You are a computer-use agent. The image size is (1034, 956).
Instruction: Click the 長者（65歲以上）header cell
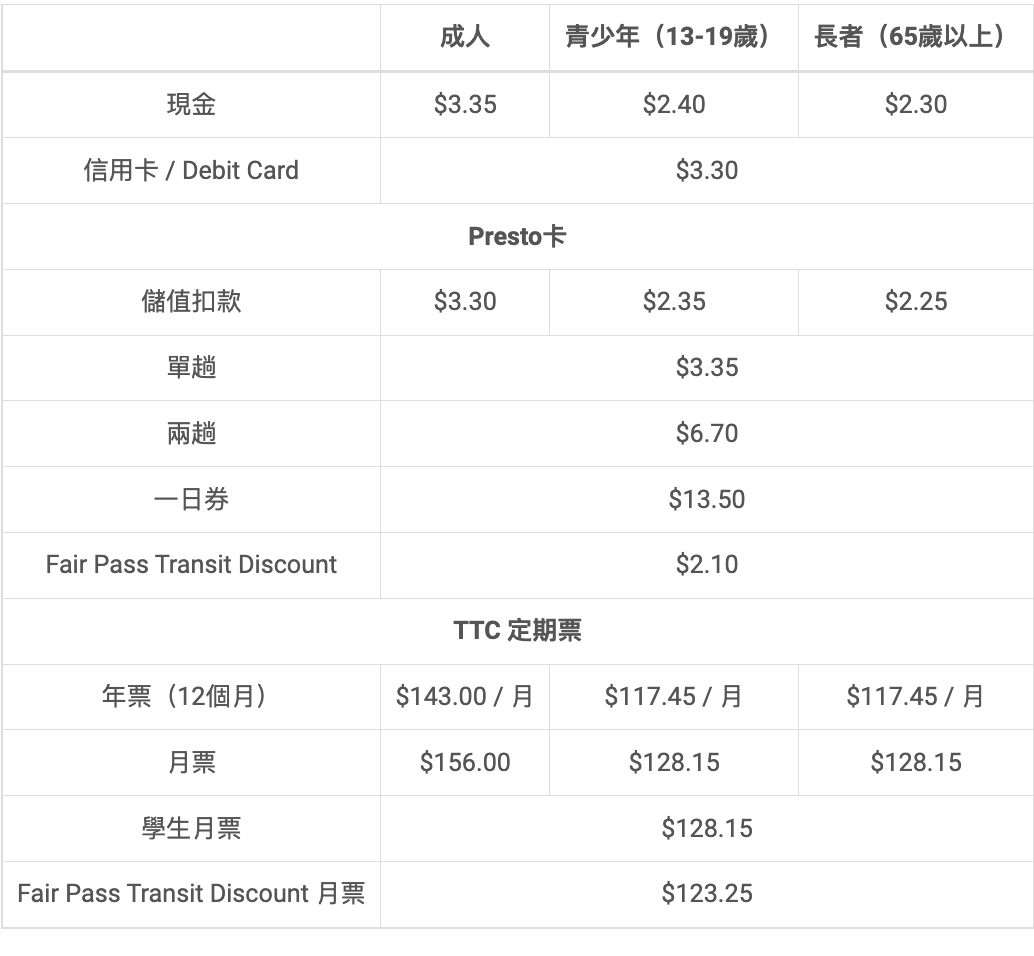pyautogui.click(x=915, y=36)
